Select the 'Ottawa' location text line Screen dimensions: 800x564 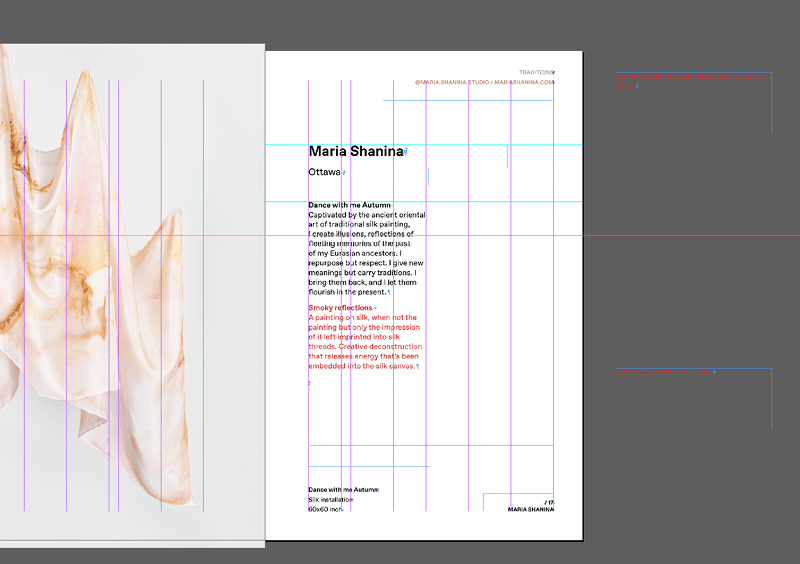tap(324, 172)
